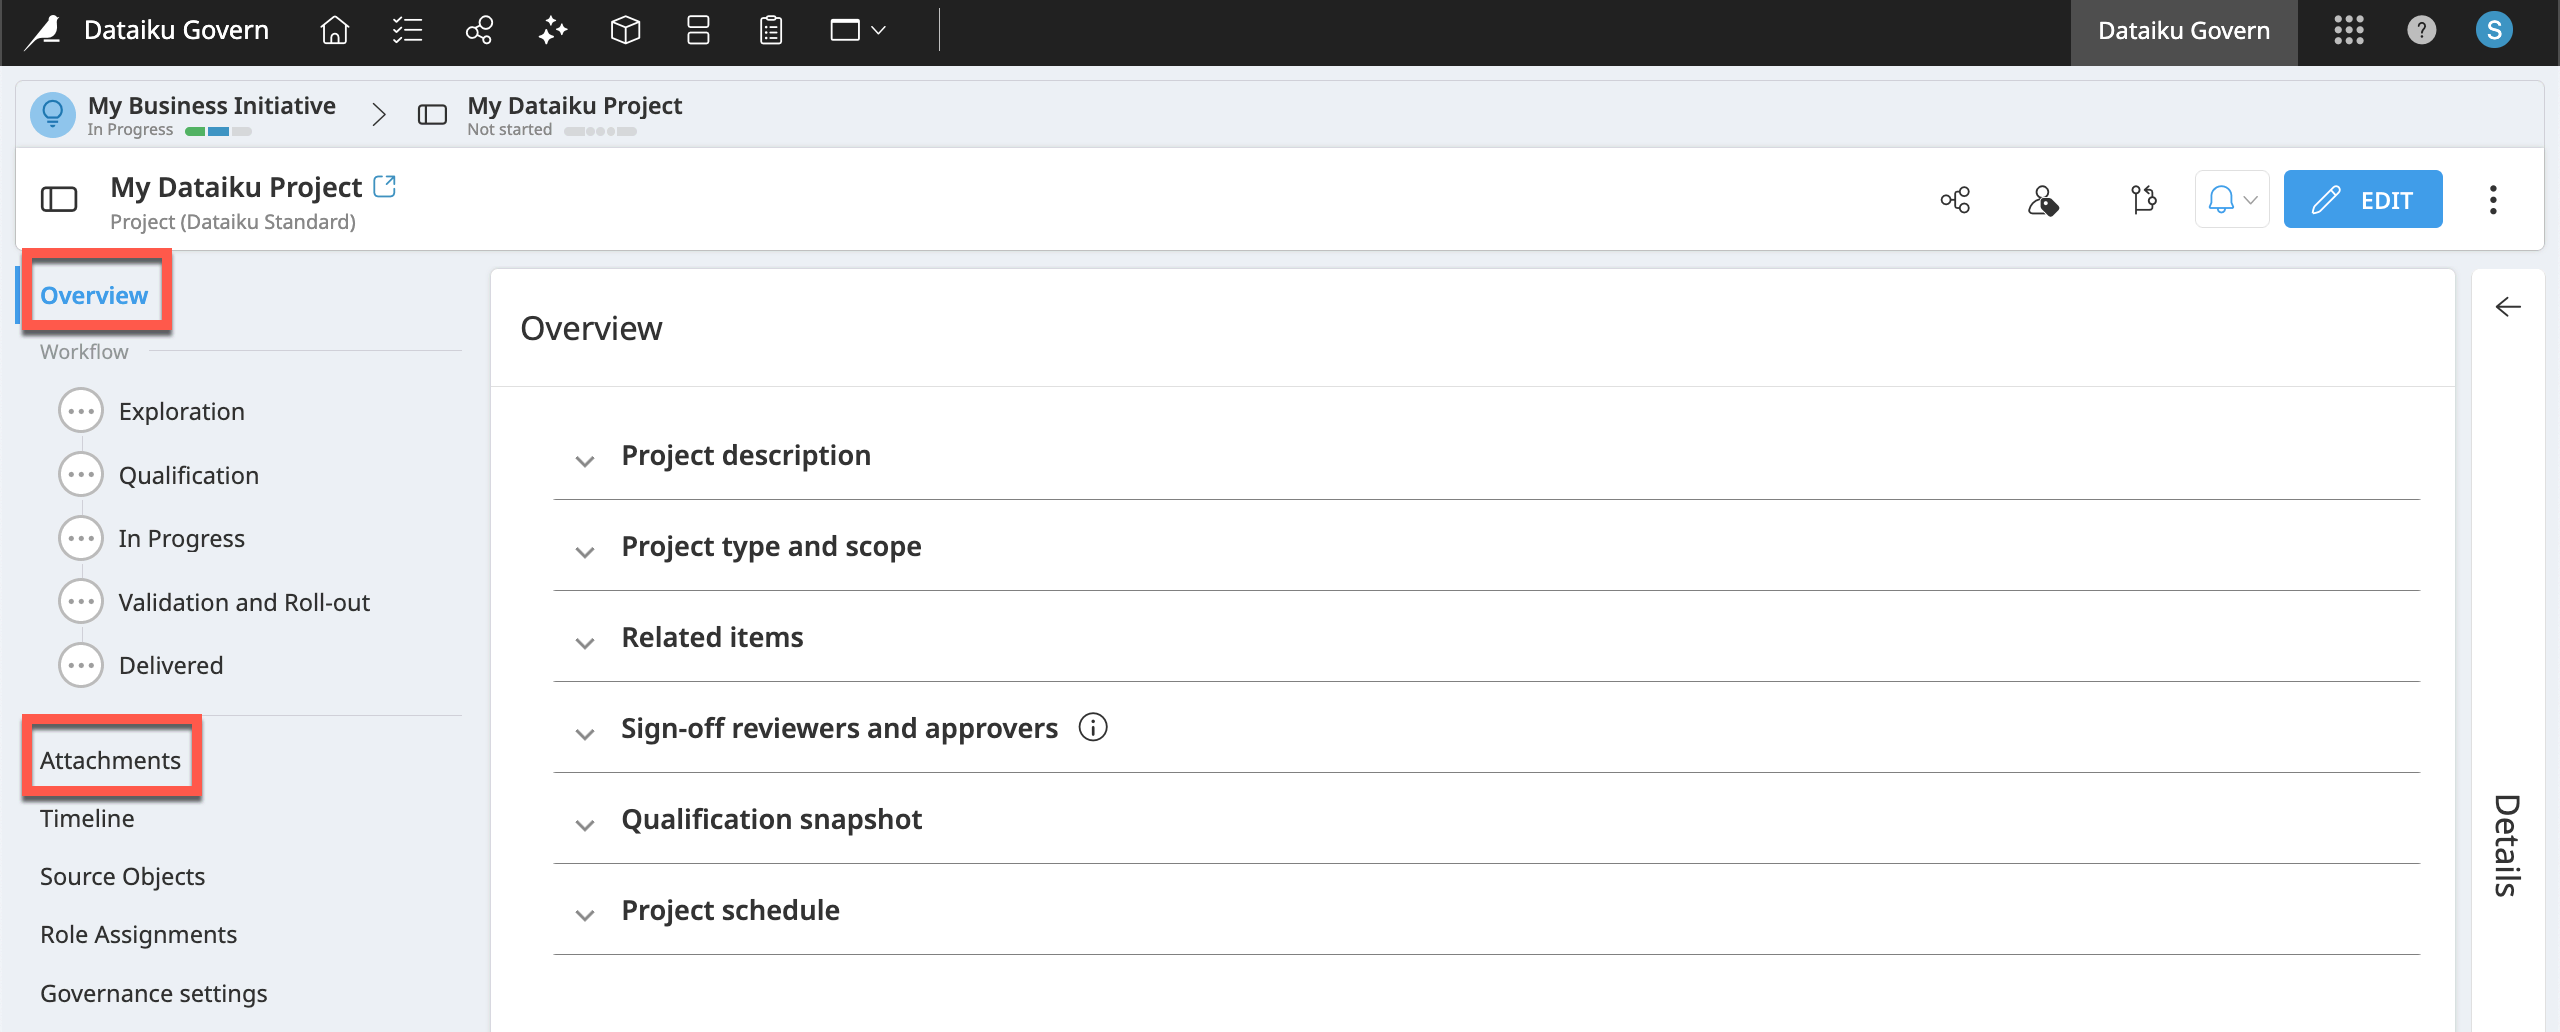Open the Attachments tab
This screenshot has width=2560, height=1032.
(x=110, y=760)
